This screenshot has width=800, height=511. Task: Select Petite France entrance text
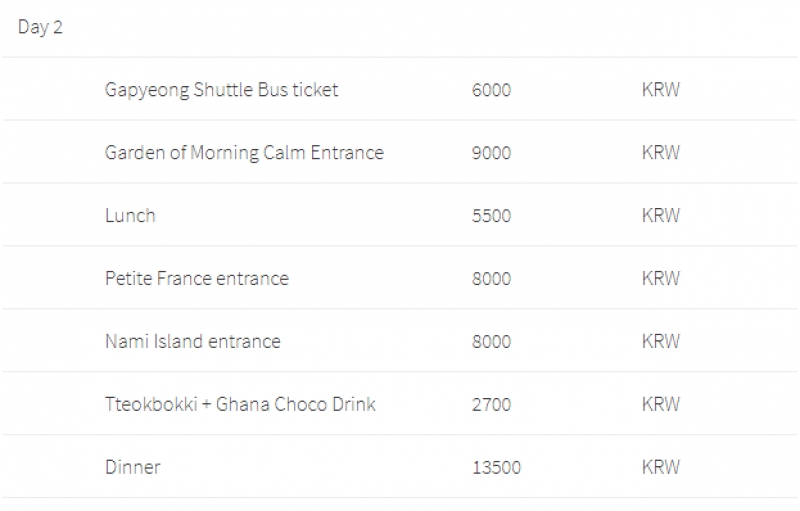point(197,278)
